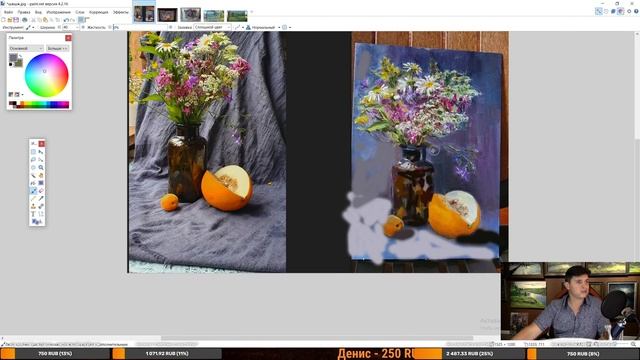Select the Gradient tool

(41, 183)
